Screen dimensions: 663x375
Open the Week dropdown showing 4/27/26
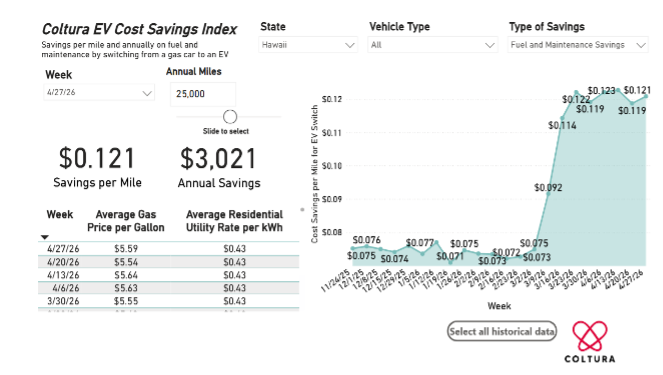coord(99,92)
